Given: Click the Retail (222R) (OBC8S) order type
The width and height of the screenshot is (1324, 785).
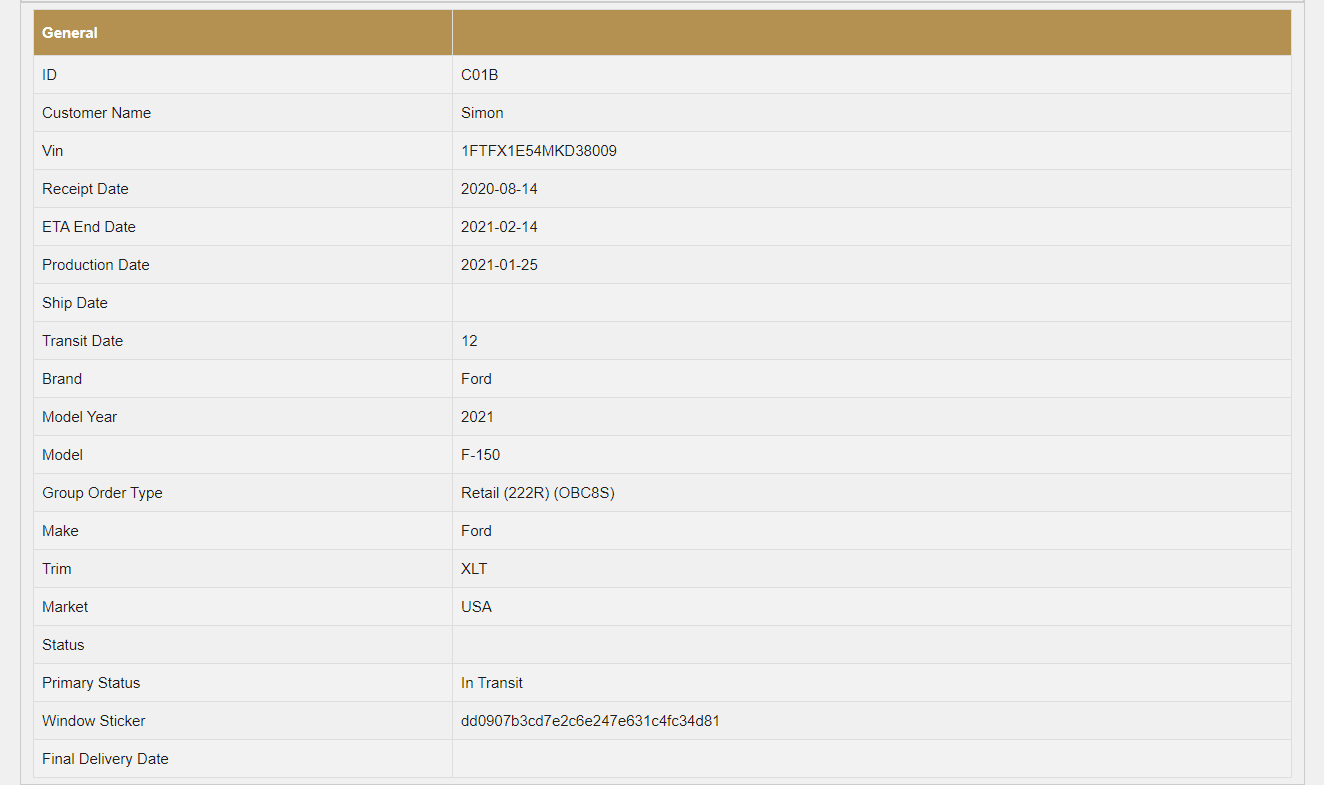Looking at the screenshot, I should click(x=537, y=493).
